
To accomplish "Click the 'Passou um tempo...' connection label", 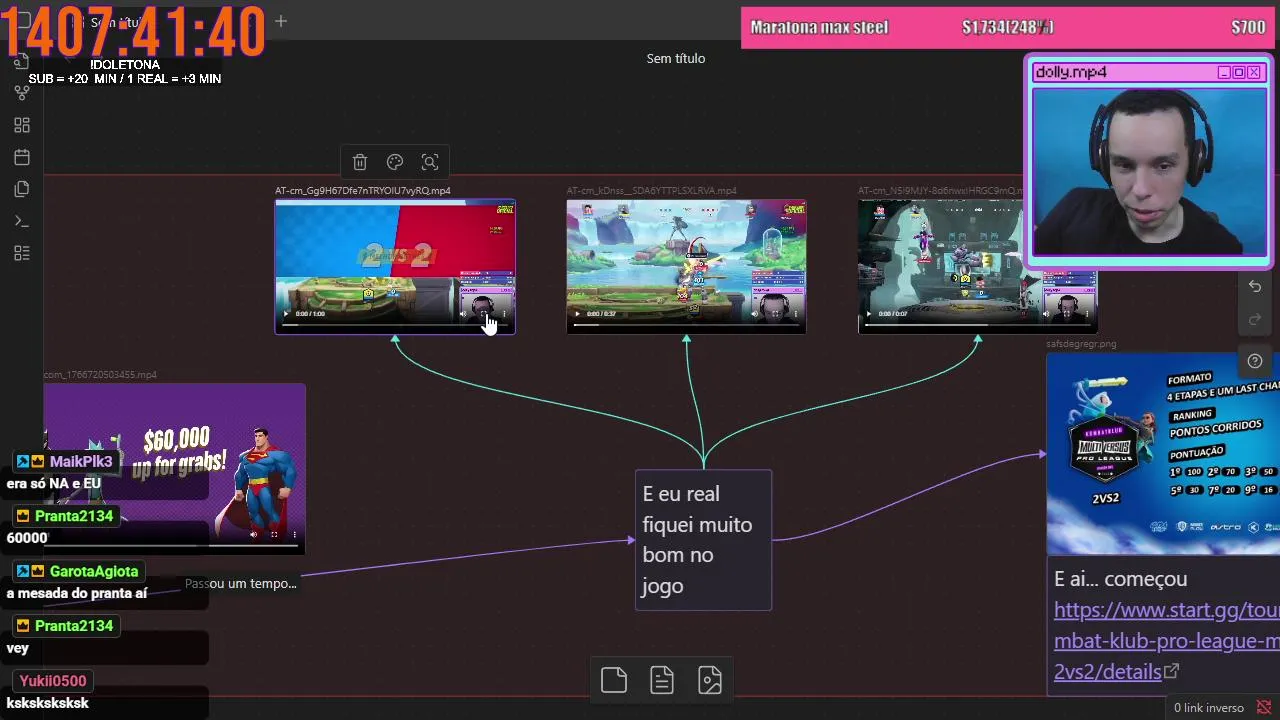I will pos(241,583).
